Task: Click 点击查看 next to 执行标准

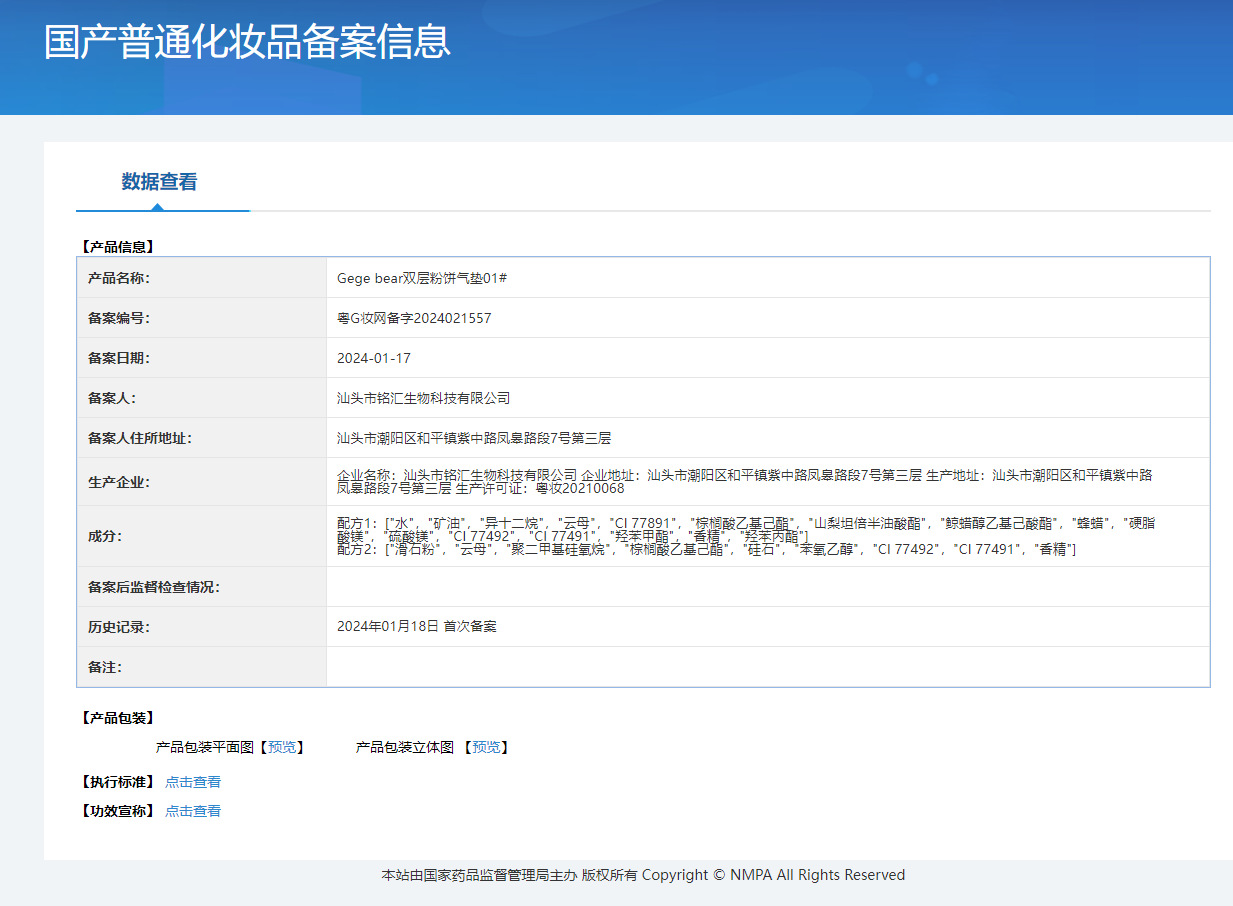Action: coord(193,782)
